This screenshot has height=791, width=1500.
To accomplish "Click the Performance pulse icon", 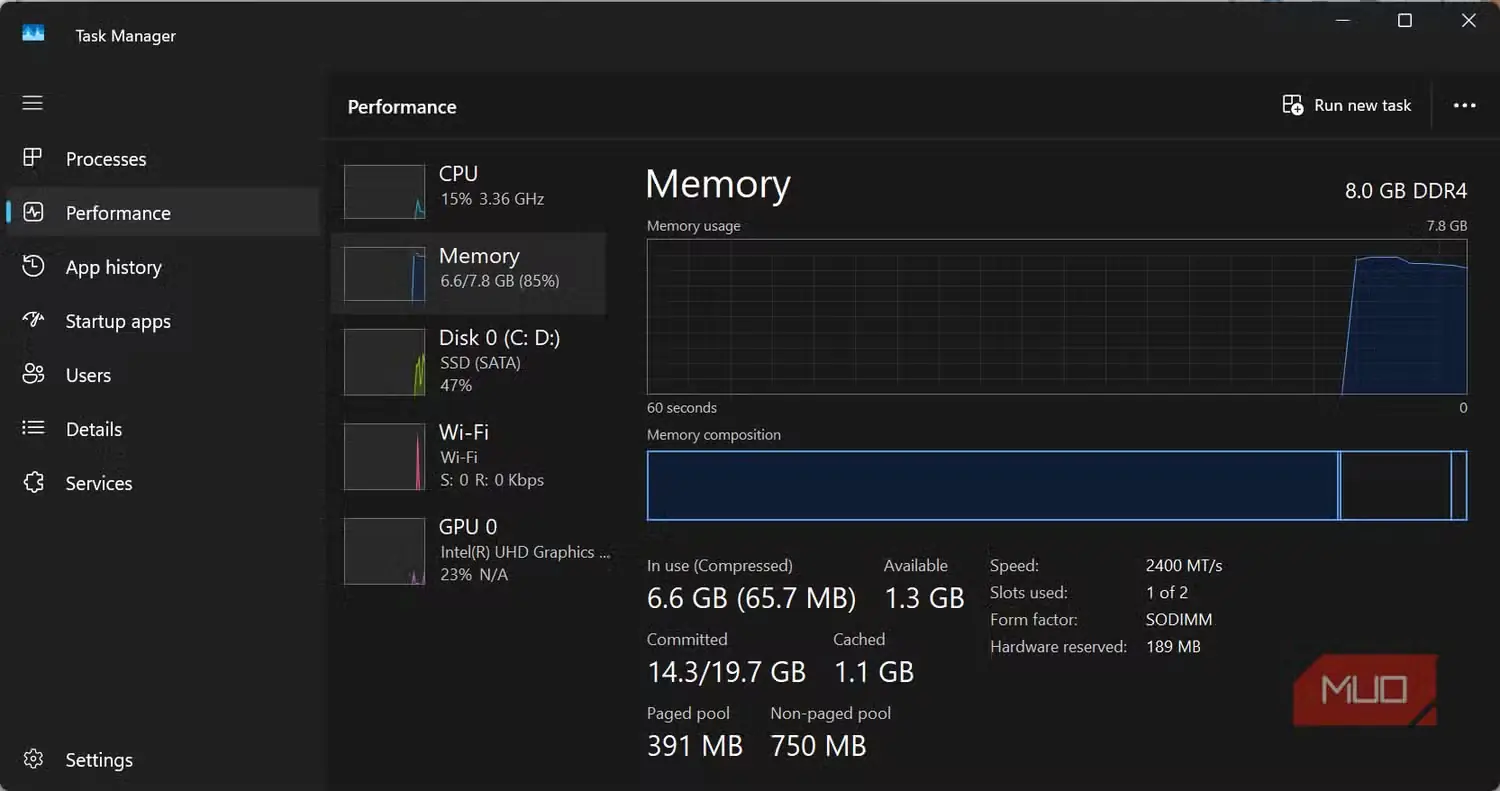I will [x=33, y=212].
